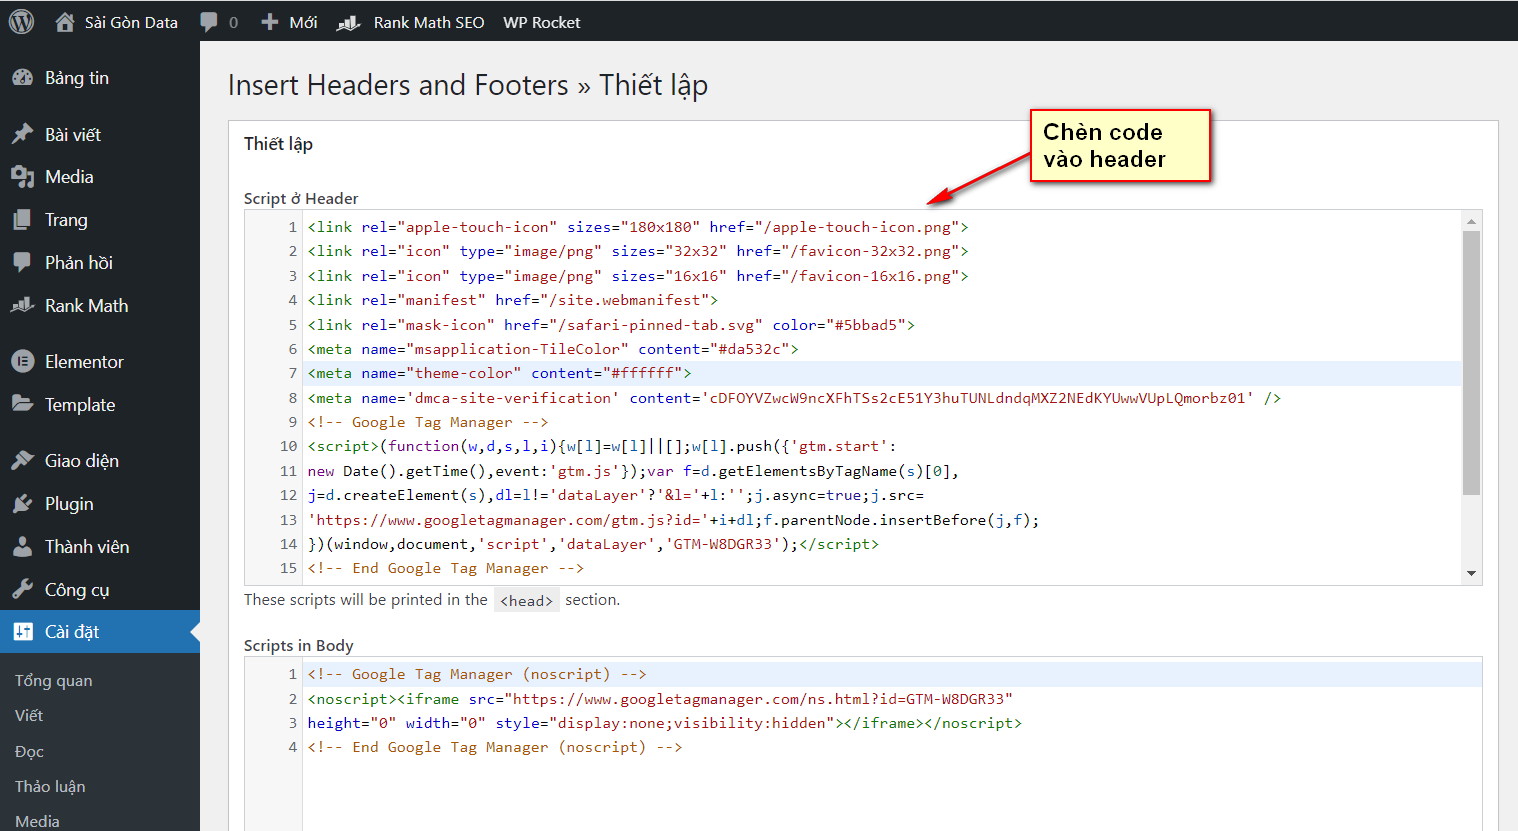Image resolution: width=1518 pixels, height=831 pixels.
Task: Click the dmca-site-verification meta line
Action: [794, 398]
